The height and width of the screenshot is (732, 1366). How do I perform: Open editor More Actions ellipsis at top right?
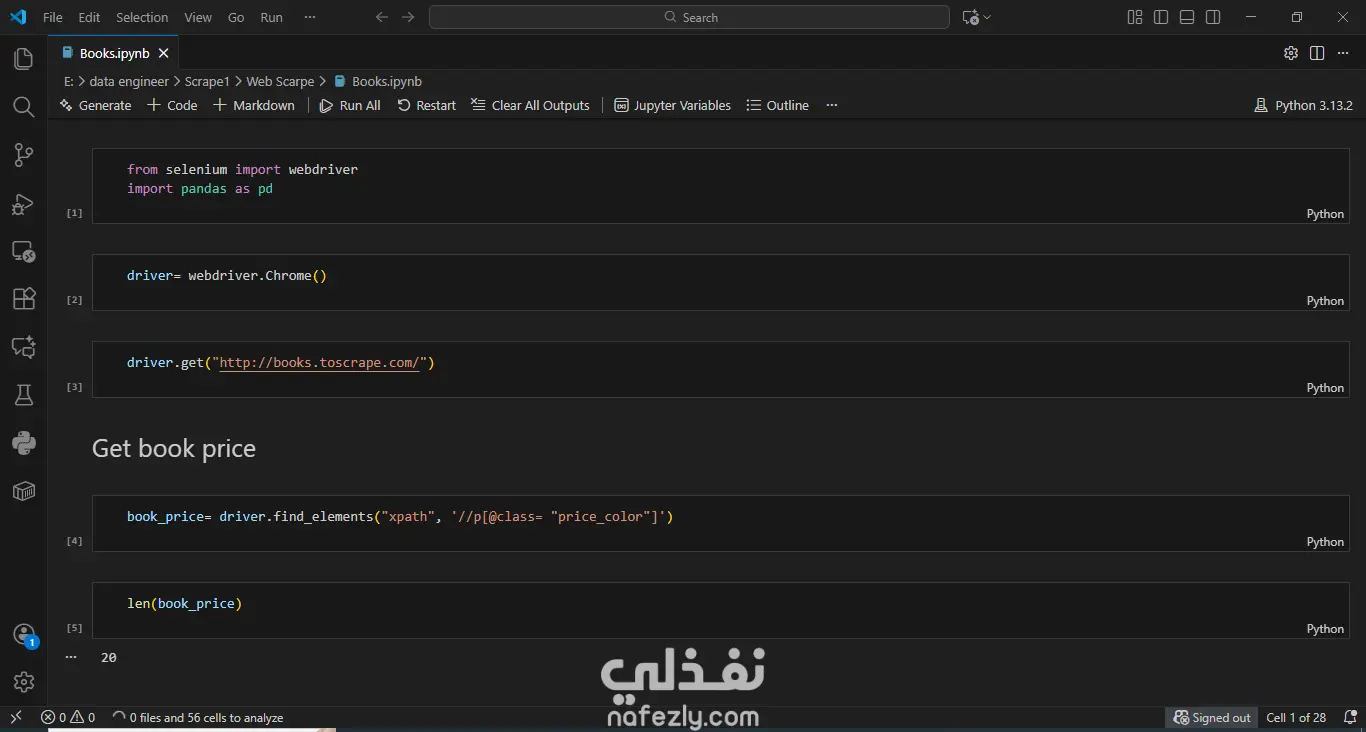[x=1343, y=53]
